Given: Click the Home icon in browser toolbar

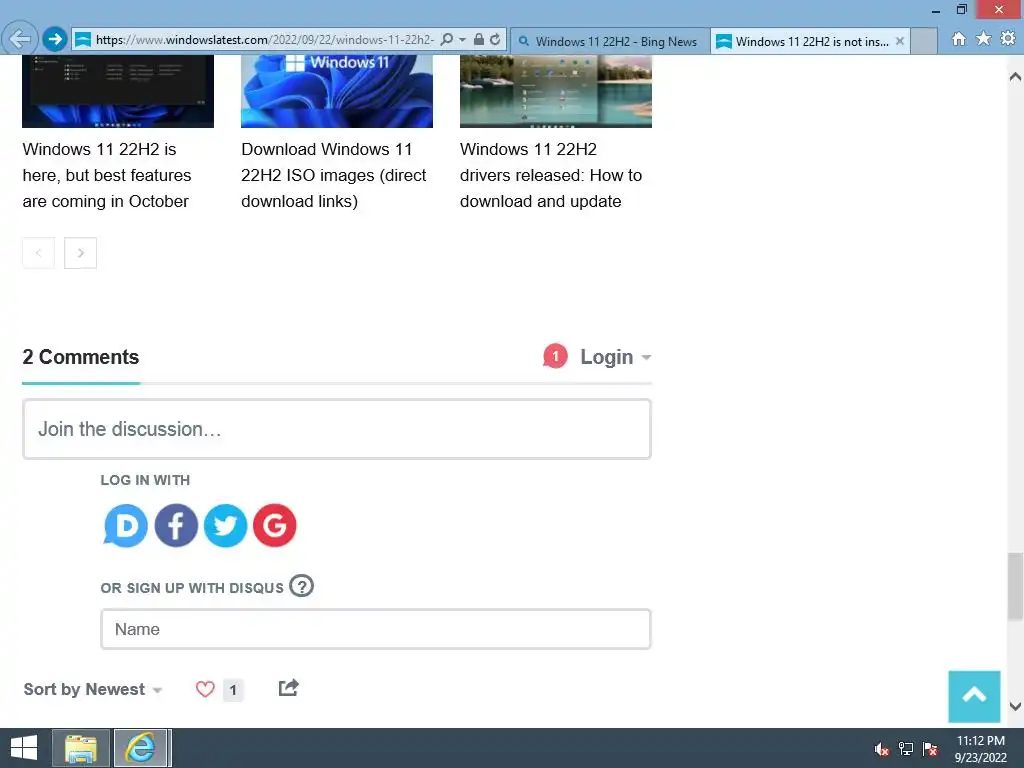Looking at the screenshot, I should 959,39.
